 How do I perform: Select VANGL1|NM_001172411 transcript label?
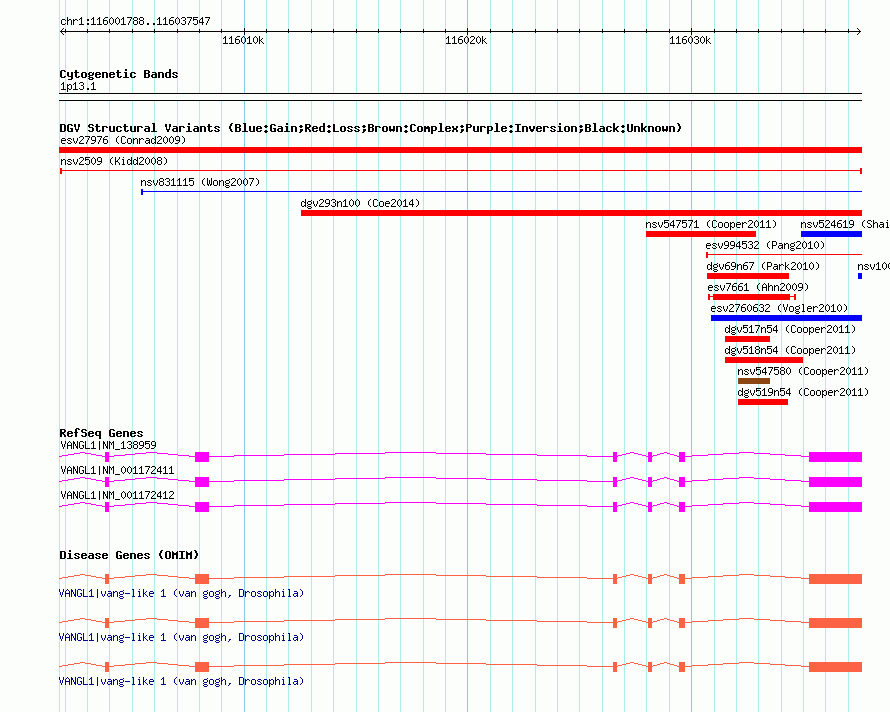[117, 470]
